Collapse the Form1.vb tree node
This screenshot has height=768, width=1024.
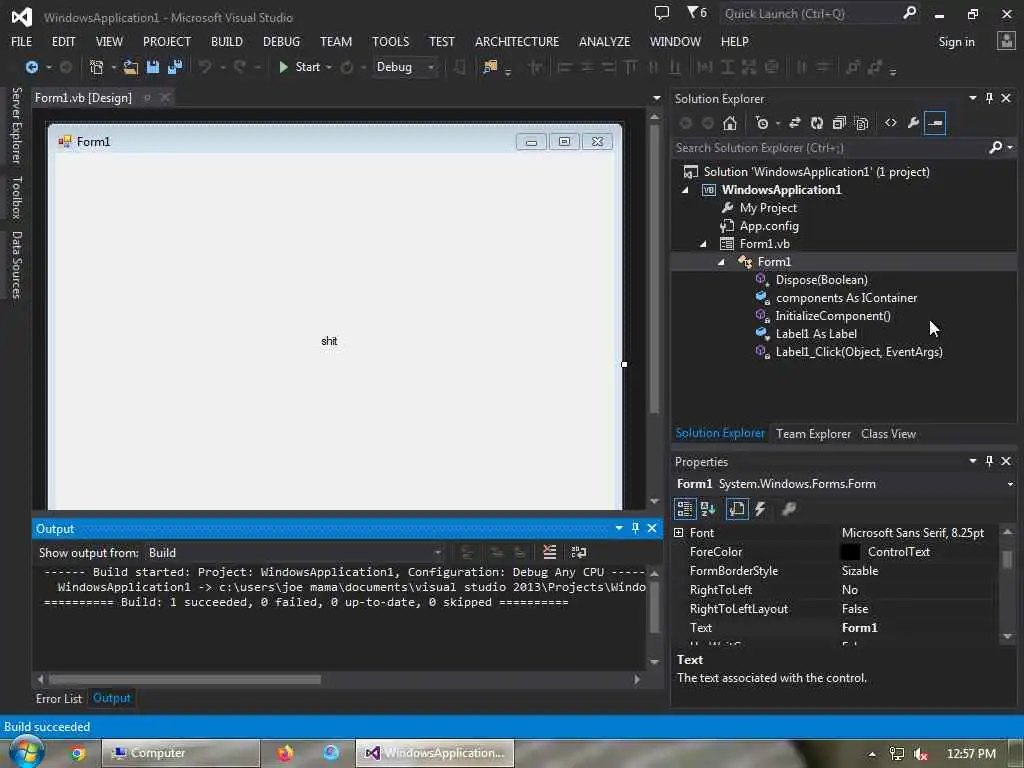tap(703, 244)
